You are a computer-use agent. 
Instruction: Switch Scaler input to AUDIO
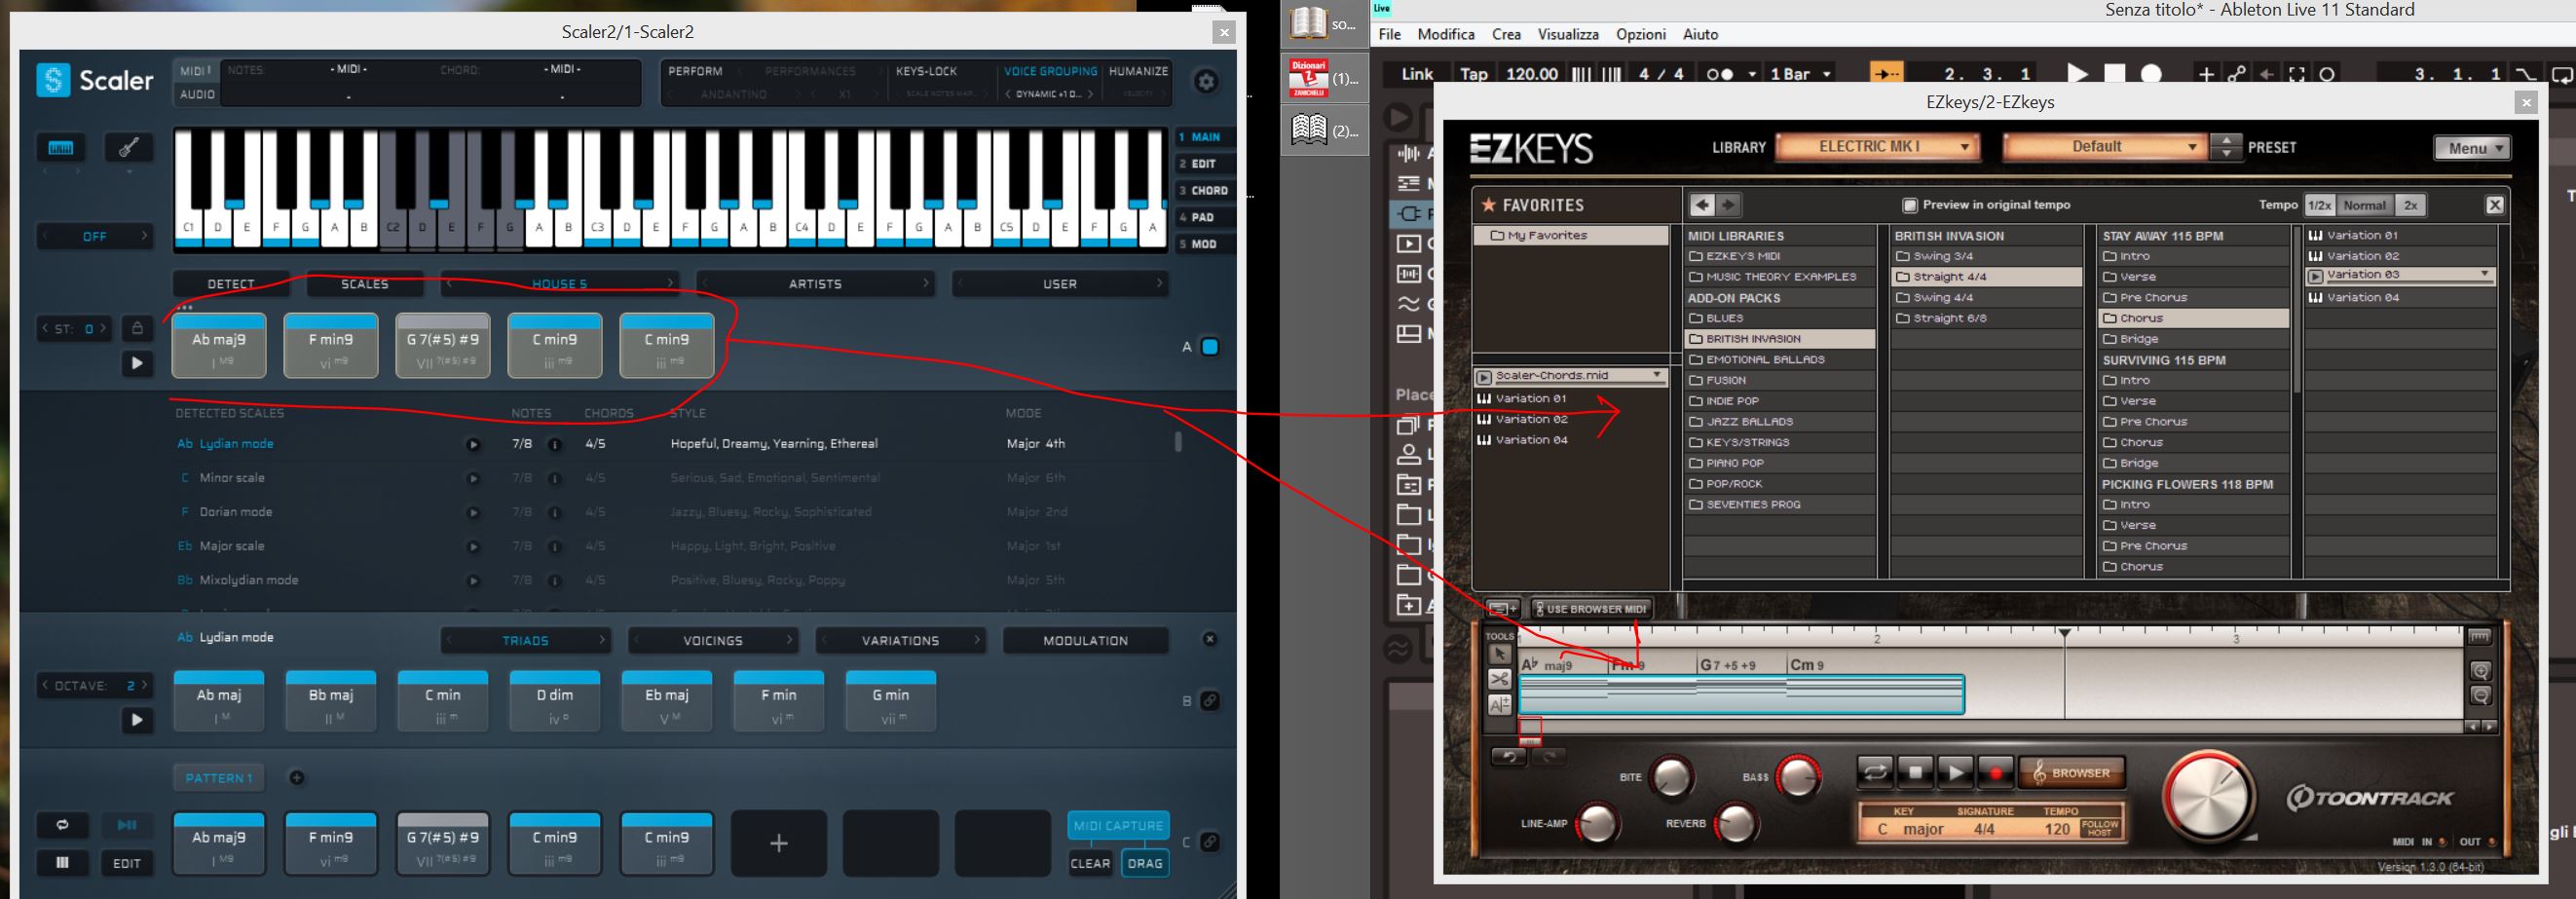click(x=197, y=94)
